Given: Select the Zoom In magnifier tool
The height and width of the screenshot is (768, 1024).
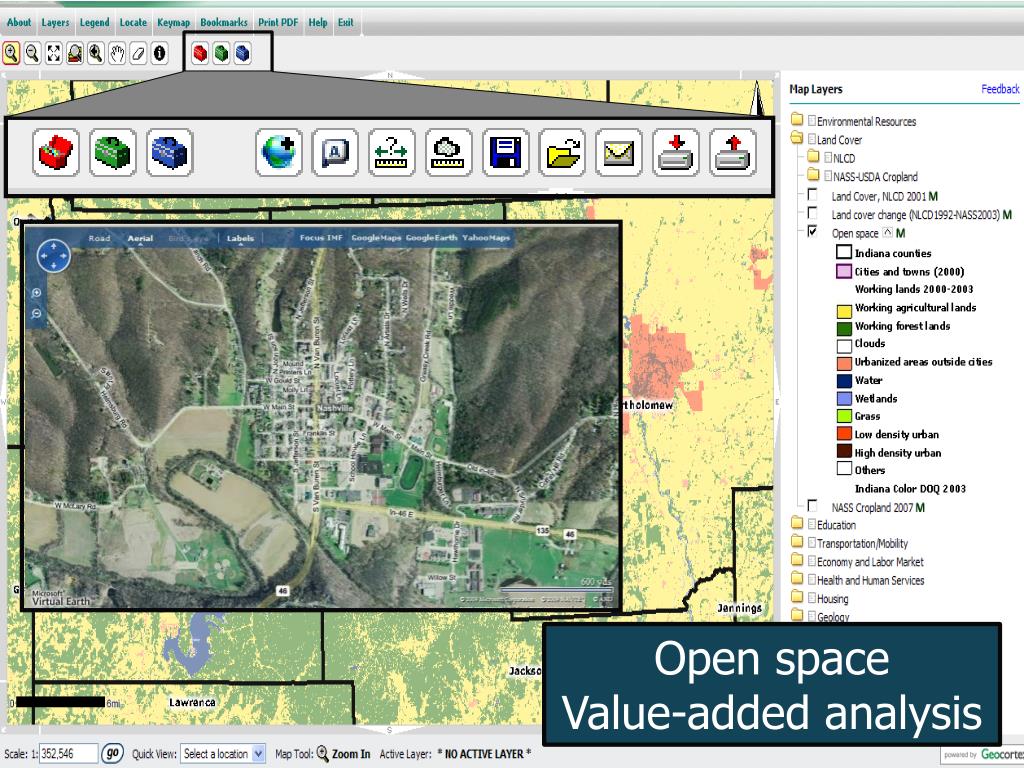Looking at the screenshot, I should (x=11, y=53).
